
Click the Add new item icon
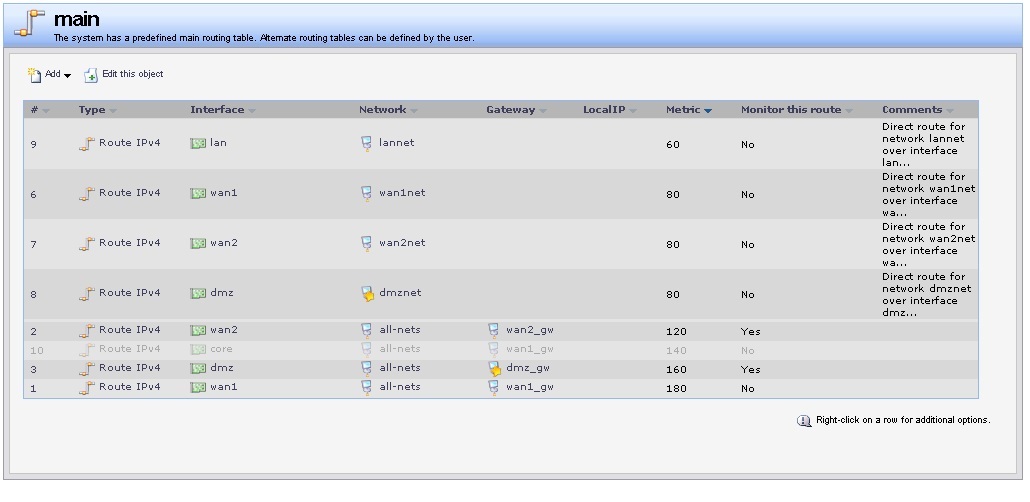click(34, 74)
